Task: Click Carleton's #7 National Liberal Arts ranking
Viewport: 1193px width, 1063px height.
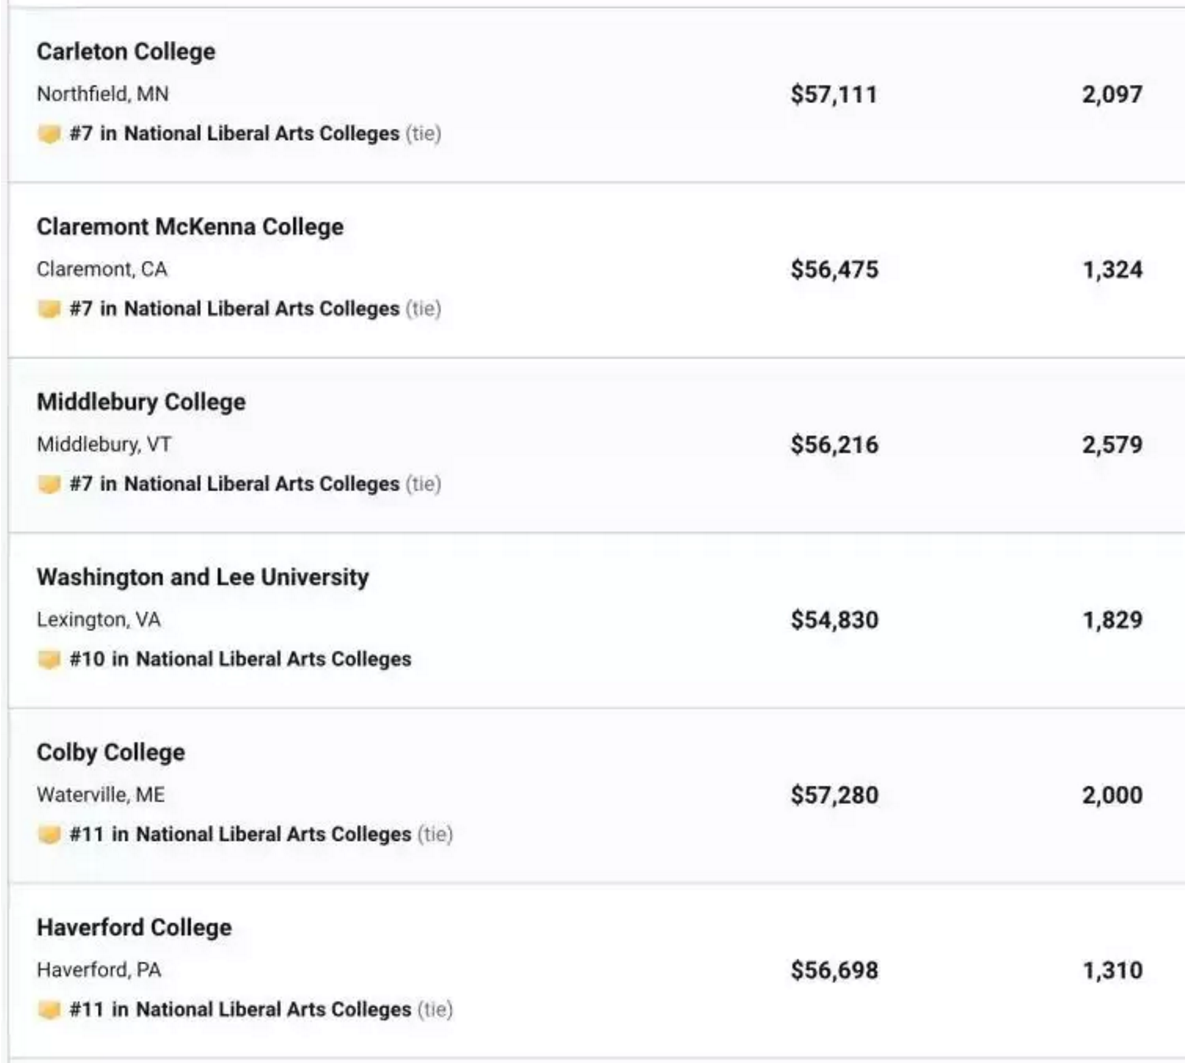Action: point(234,134)
